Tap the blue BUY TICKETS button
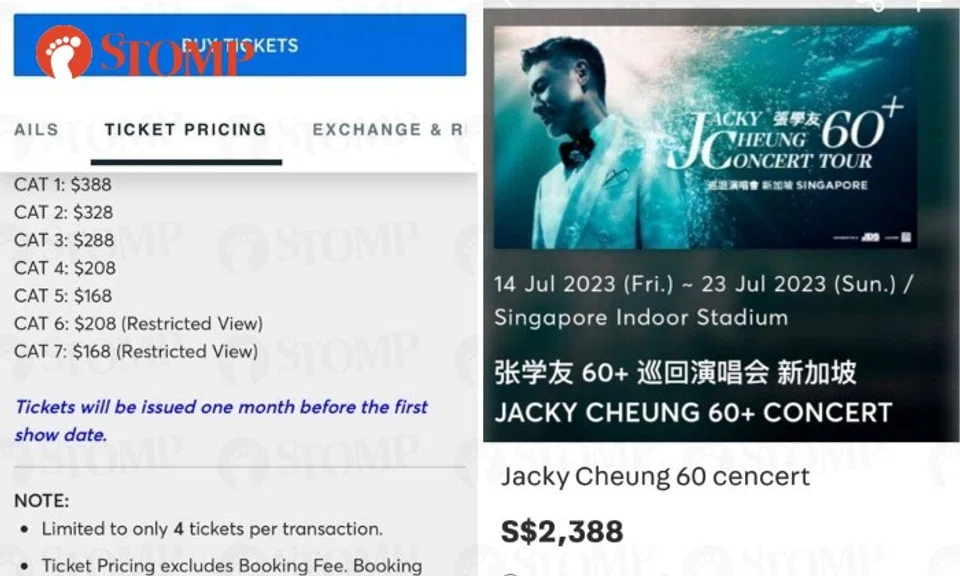The image size is (960, 576). click(240, 45)
